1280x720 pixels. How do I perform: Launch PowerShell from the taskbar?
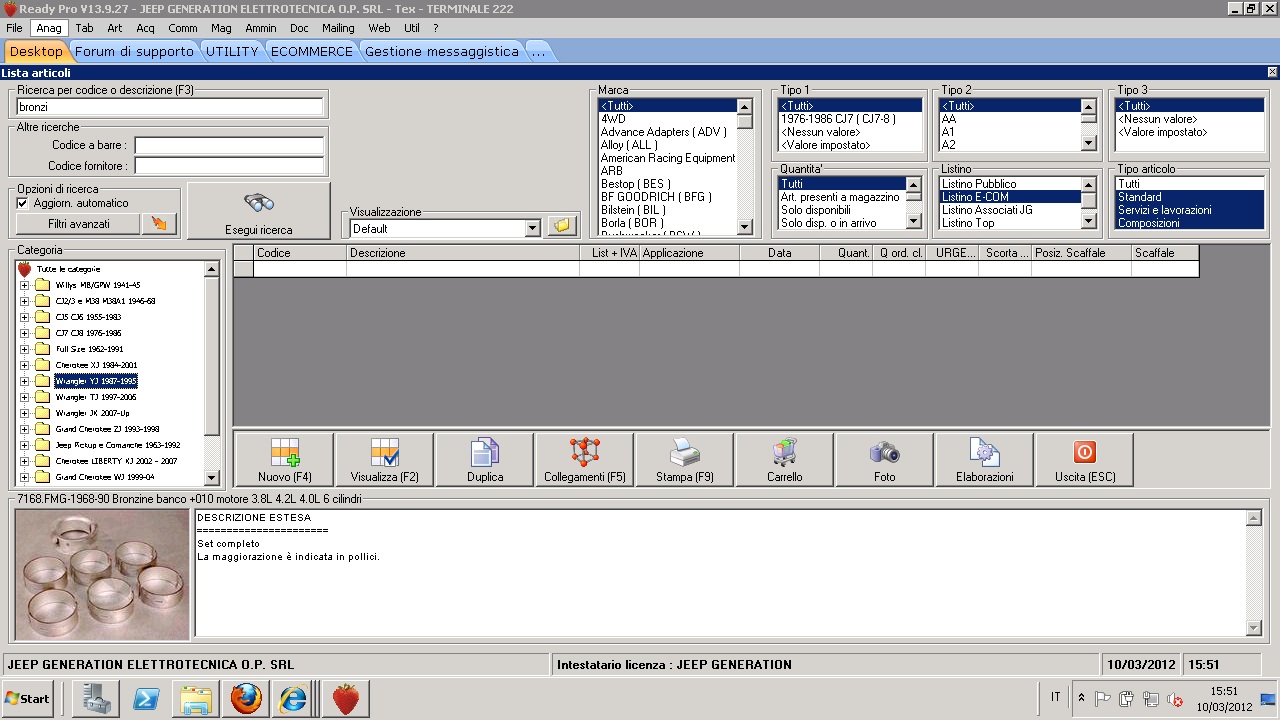point(147,698)
